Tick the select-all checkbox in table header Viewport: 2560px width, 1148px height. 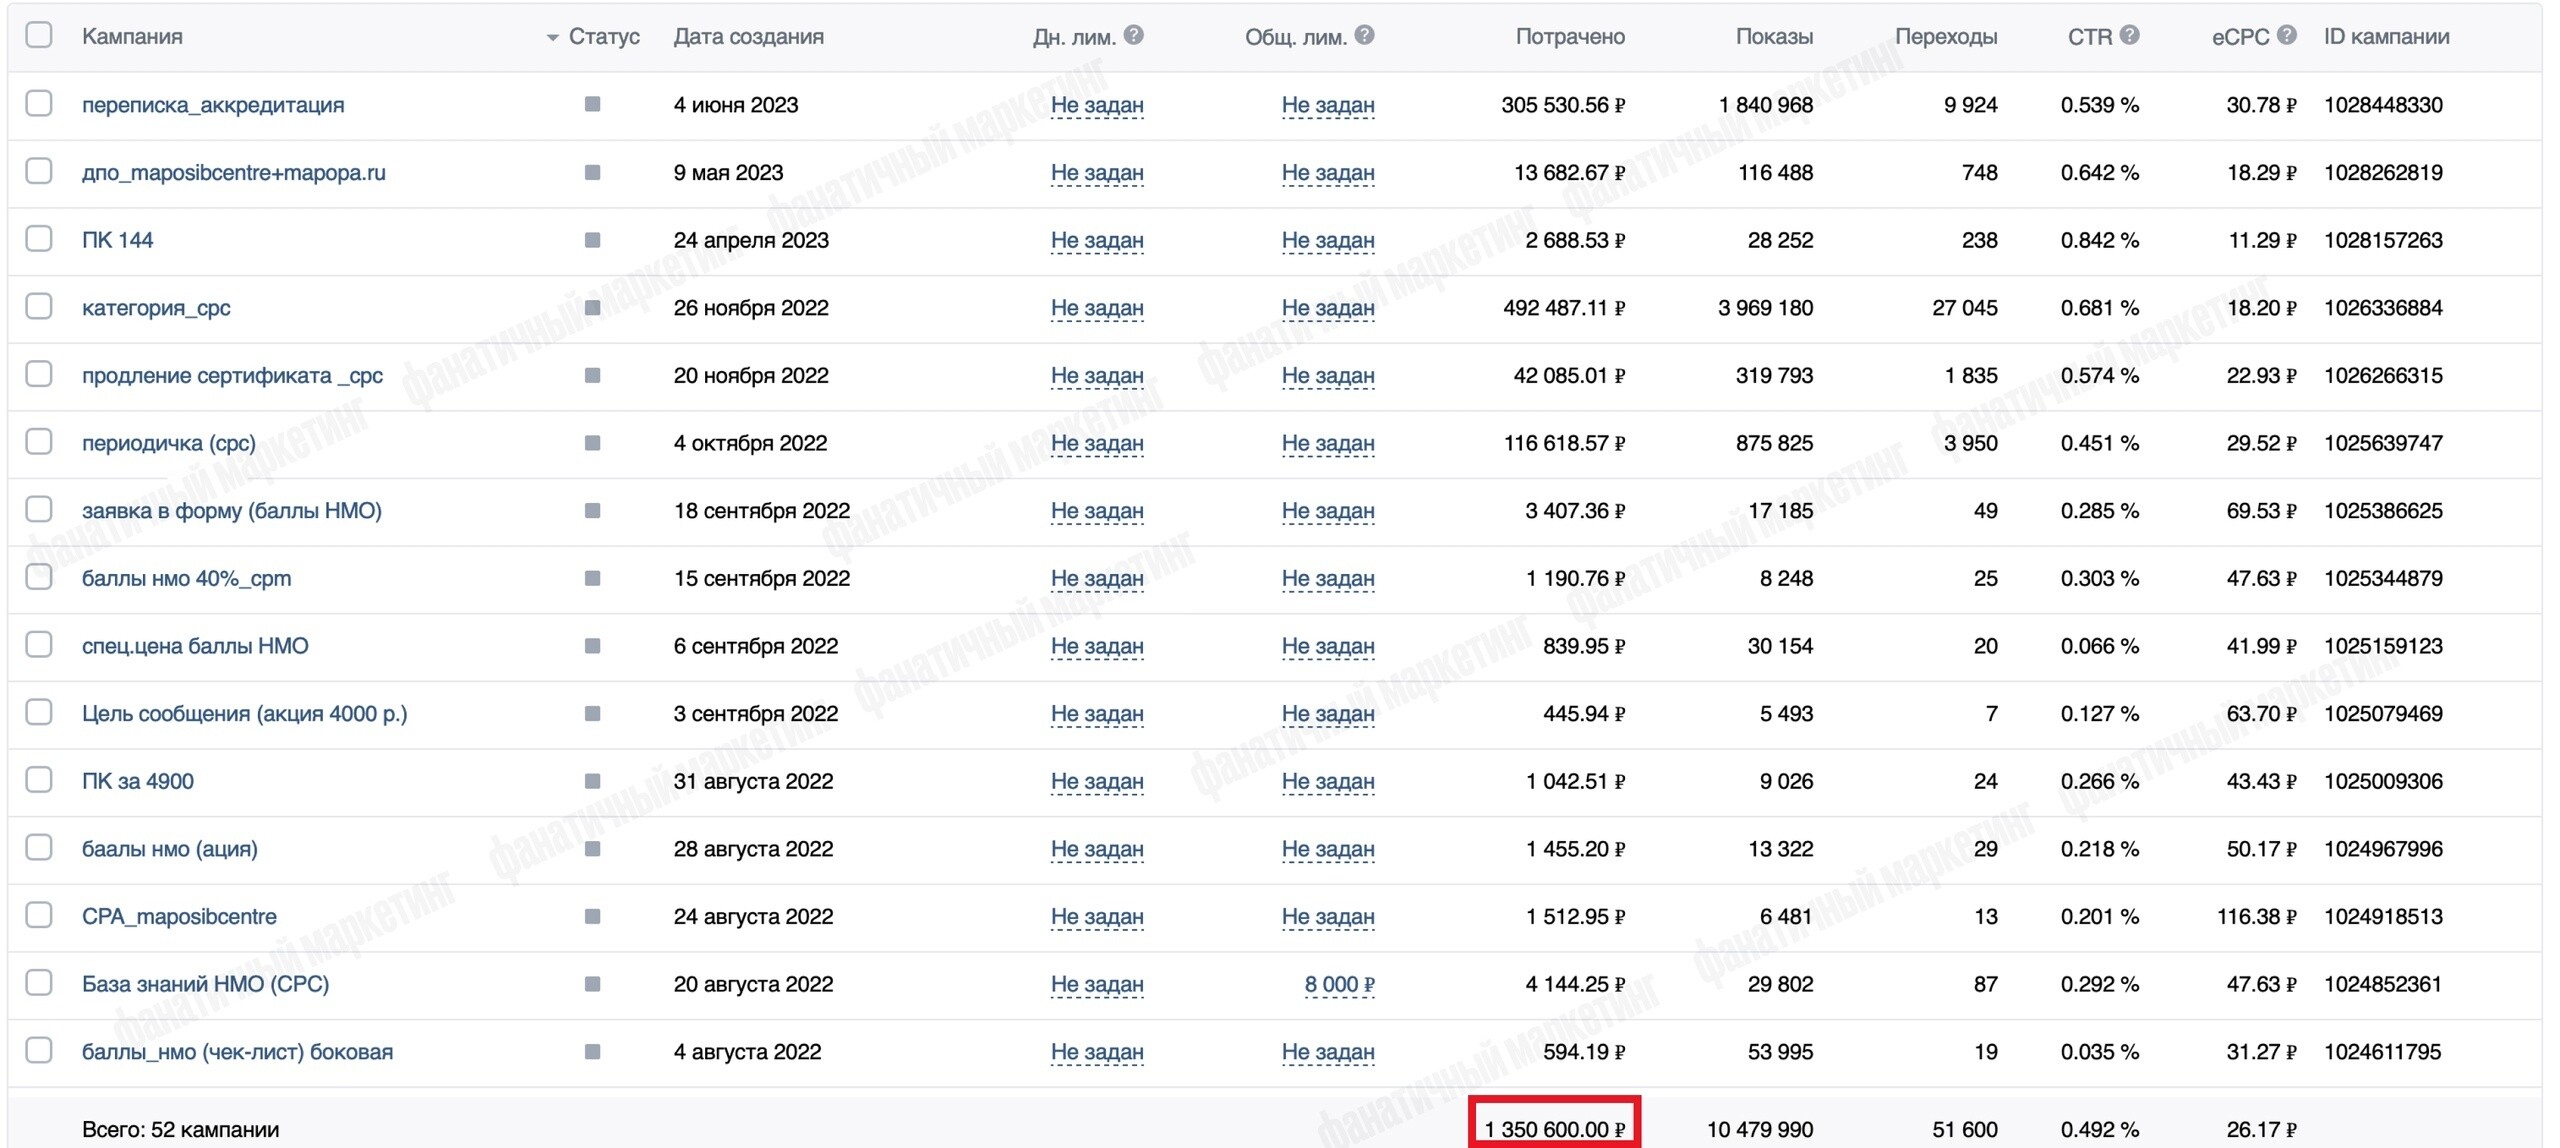click(39, 35)
